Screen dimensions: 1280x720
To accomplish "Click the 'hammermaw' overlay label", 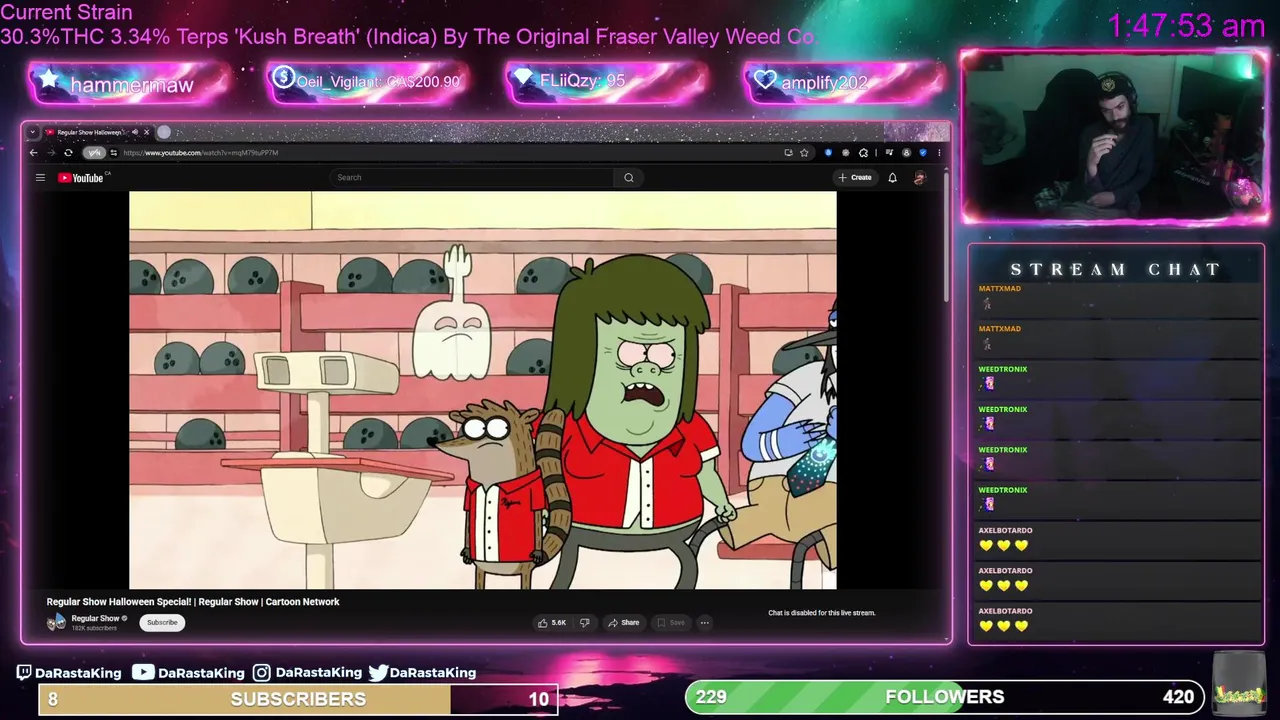I will (131, 85).
